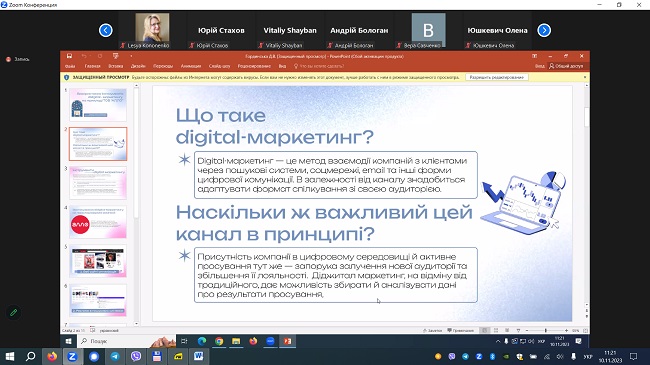Select slide 5 thumbnail
This screenshot has height=365, width=650.
[98, 261]
